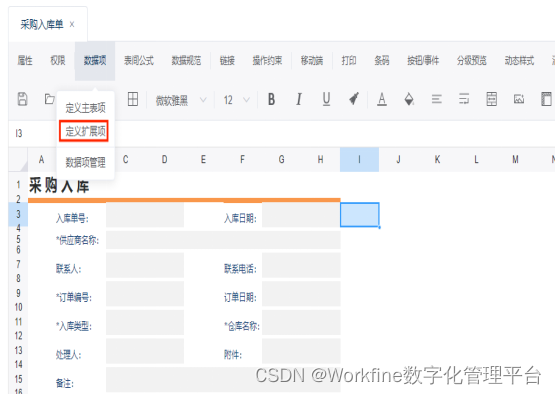
Task: Select row header 13
Action: coord(18,350)
